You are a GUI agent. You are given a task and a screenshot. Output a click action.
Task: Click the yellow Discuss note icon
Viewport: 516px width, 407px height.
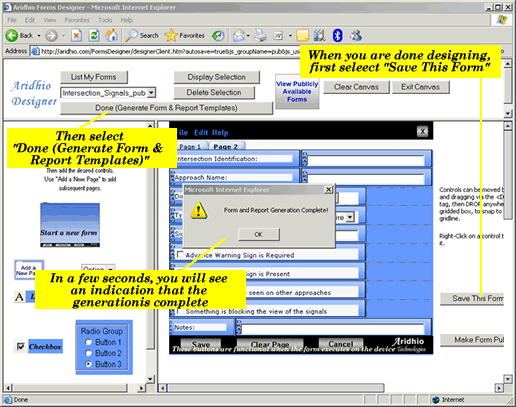(x=303, y=35)
